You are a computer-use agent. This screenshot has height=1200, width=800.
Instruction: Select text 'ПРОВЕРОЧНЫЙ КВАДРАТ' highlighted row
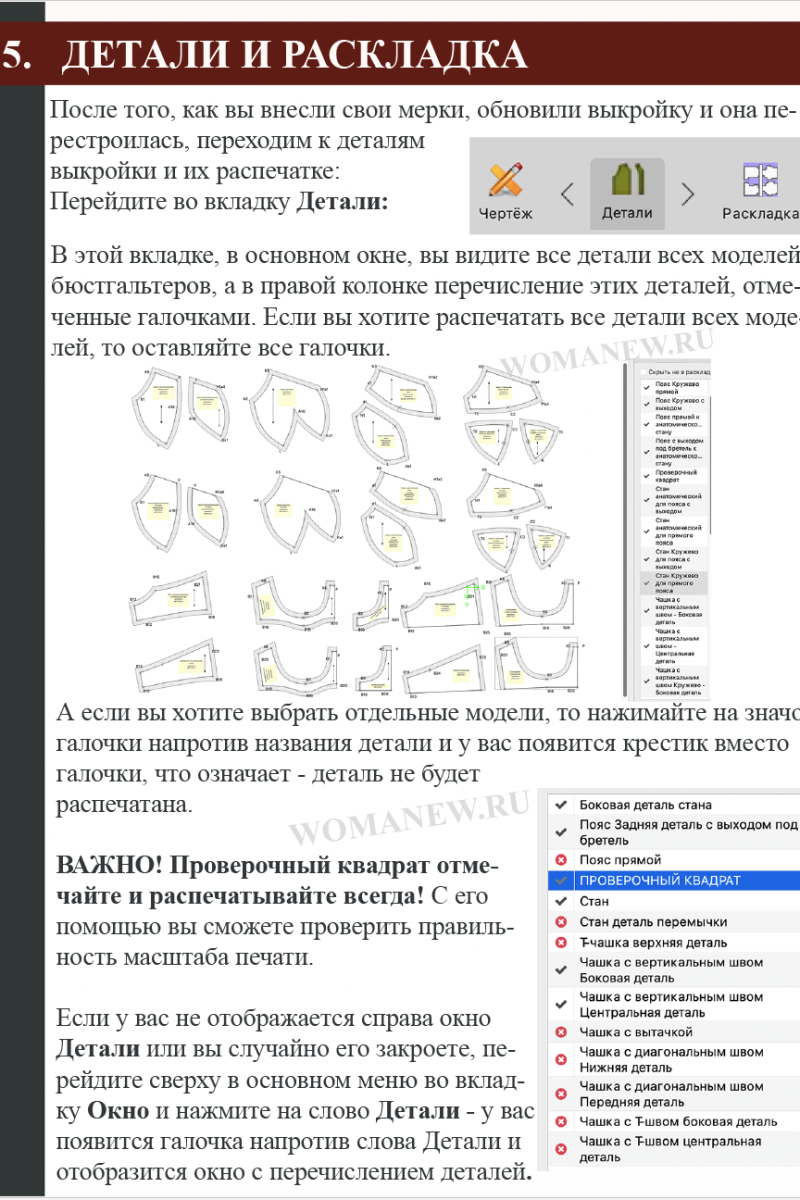660,881
